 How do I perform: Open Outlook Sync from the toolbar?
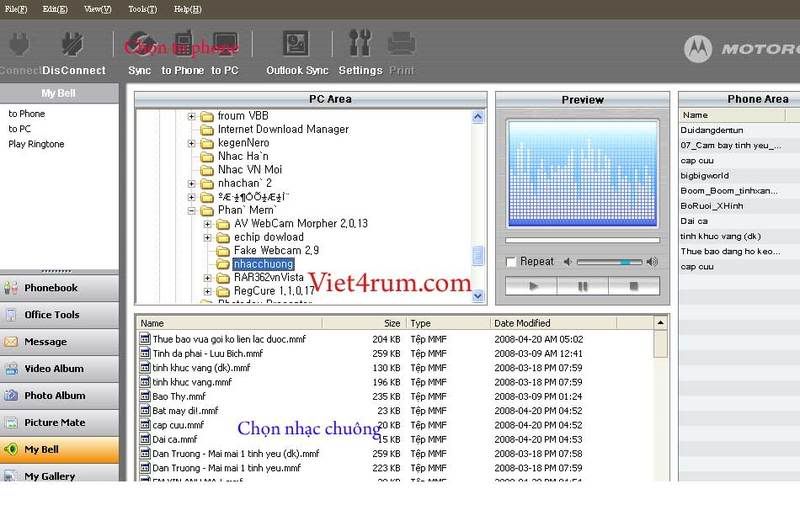(296, 44)
